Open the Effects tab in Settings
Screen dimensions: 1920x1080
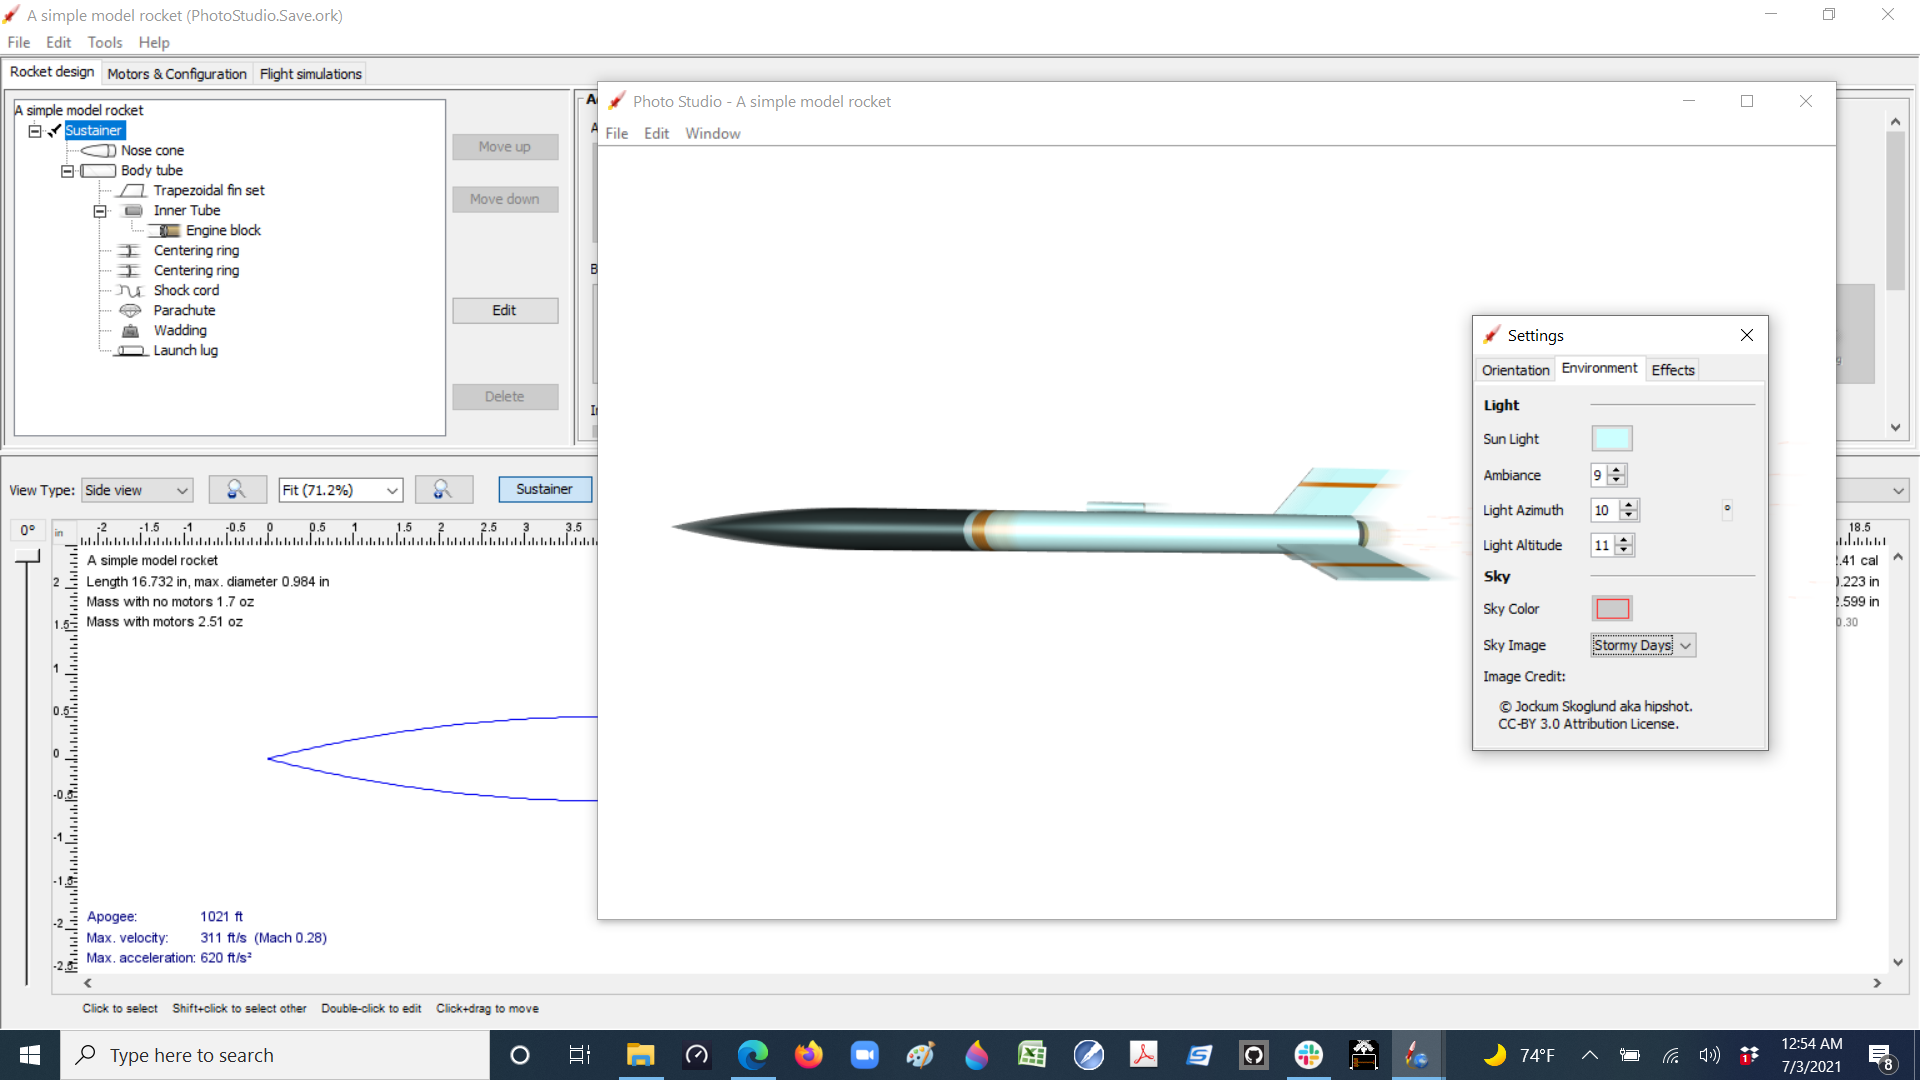1672,369
